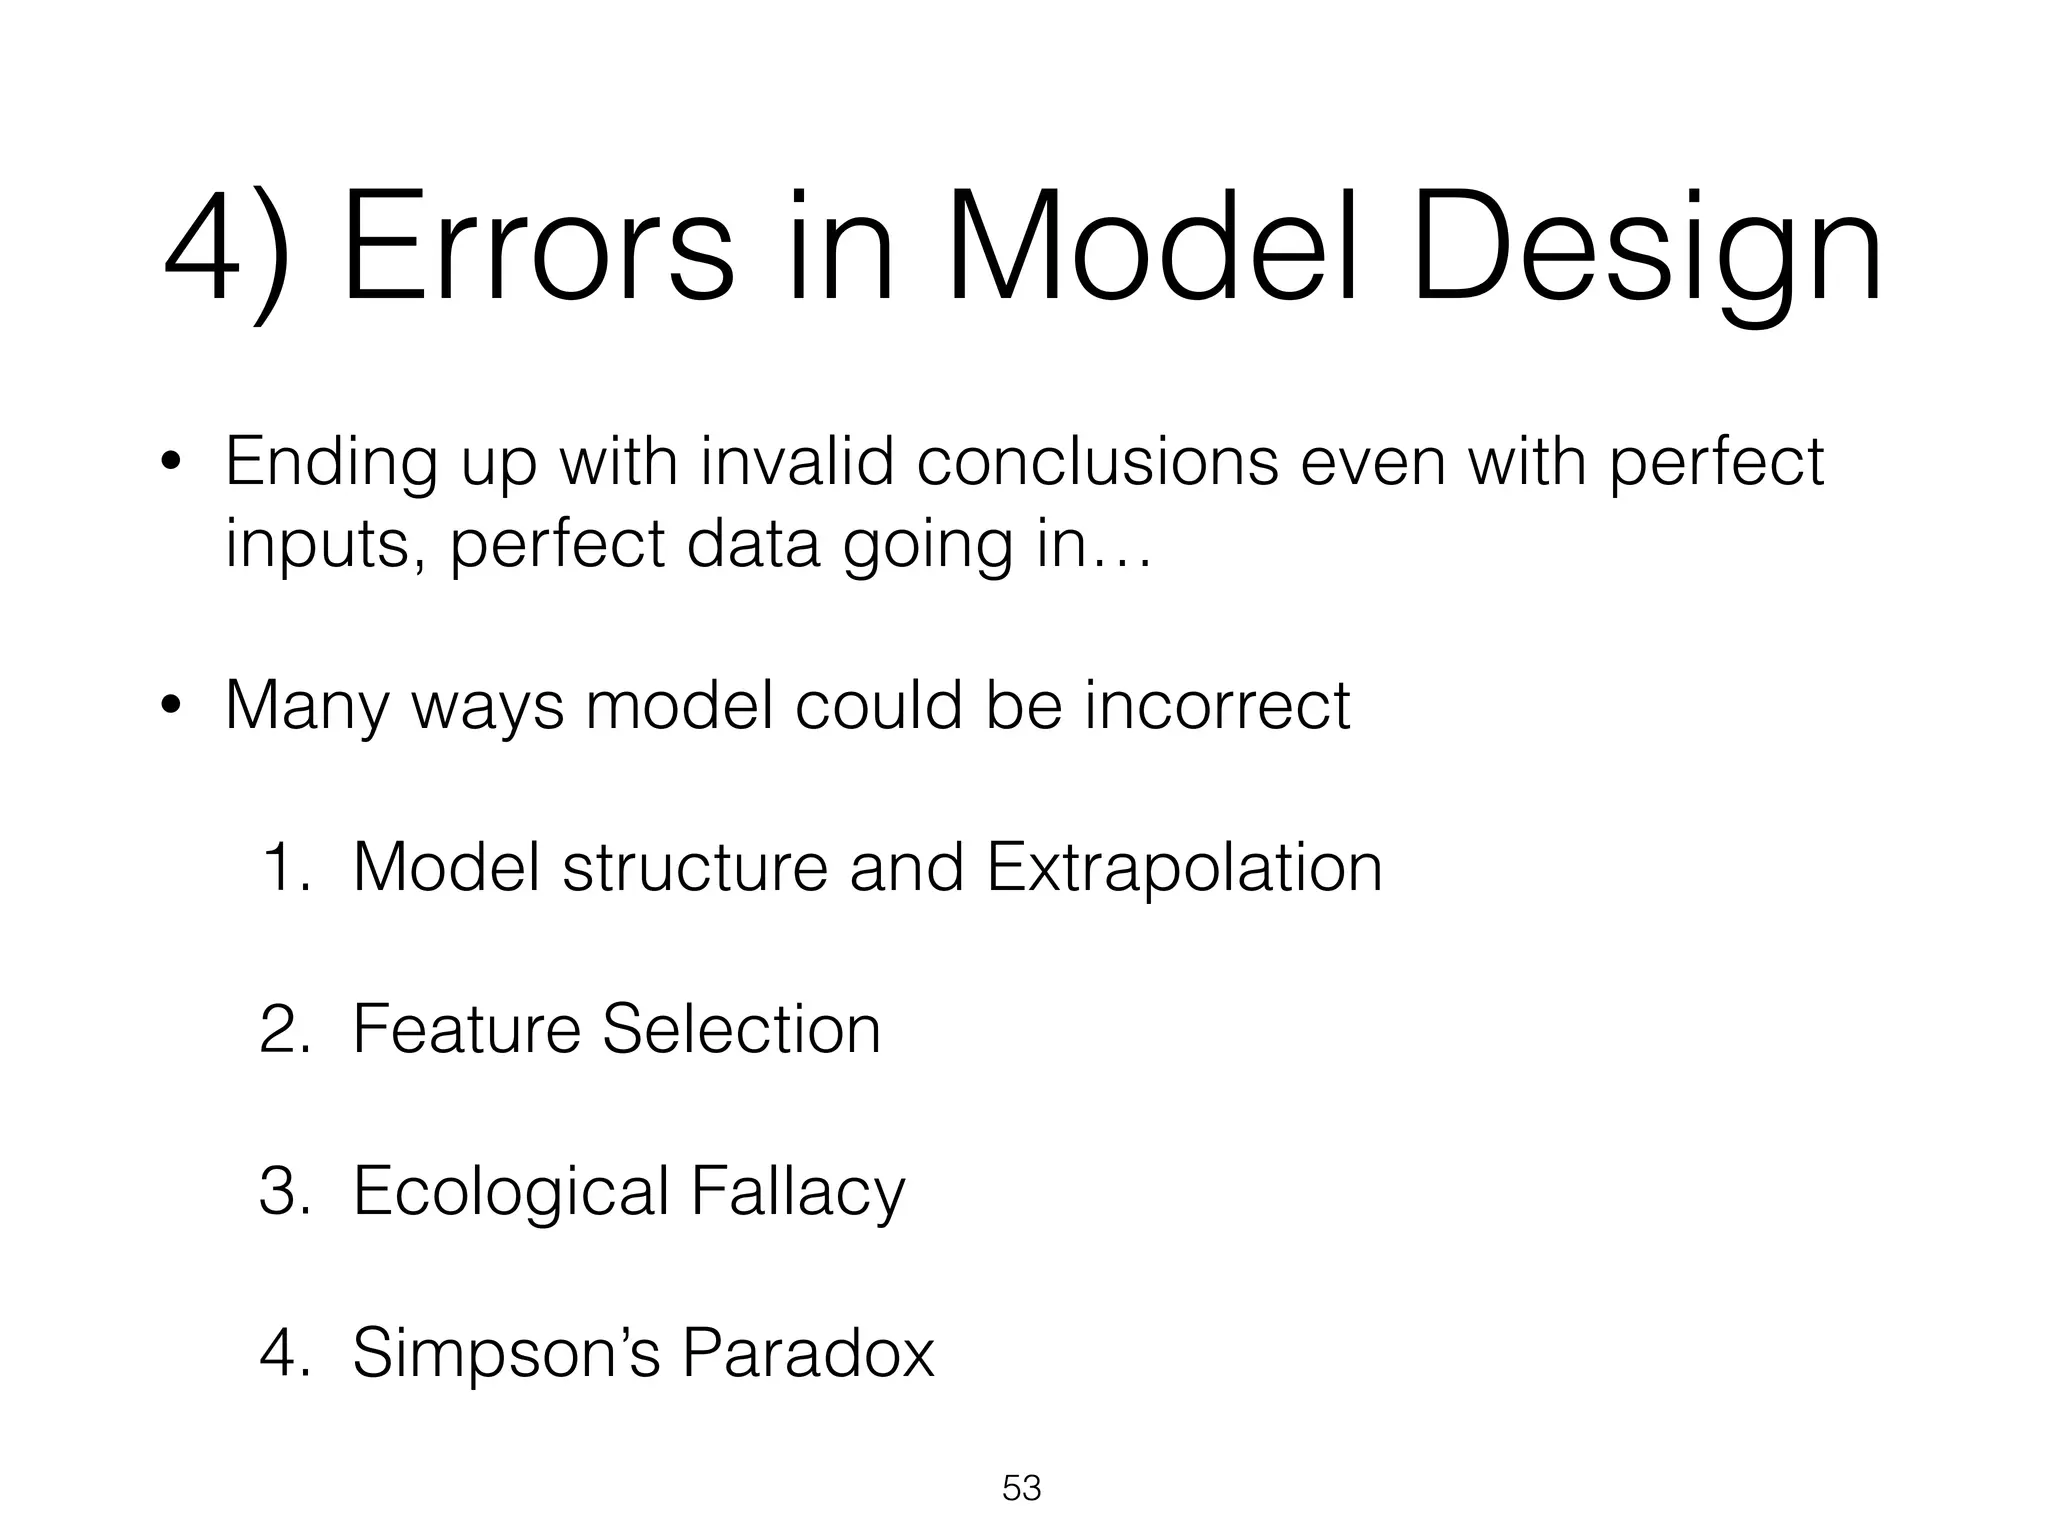Click the word "Extrapolation" in item one
This screenshot has width=2048, height=1536.
tap(1184, 867)
